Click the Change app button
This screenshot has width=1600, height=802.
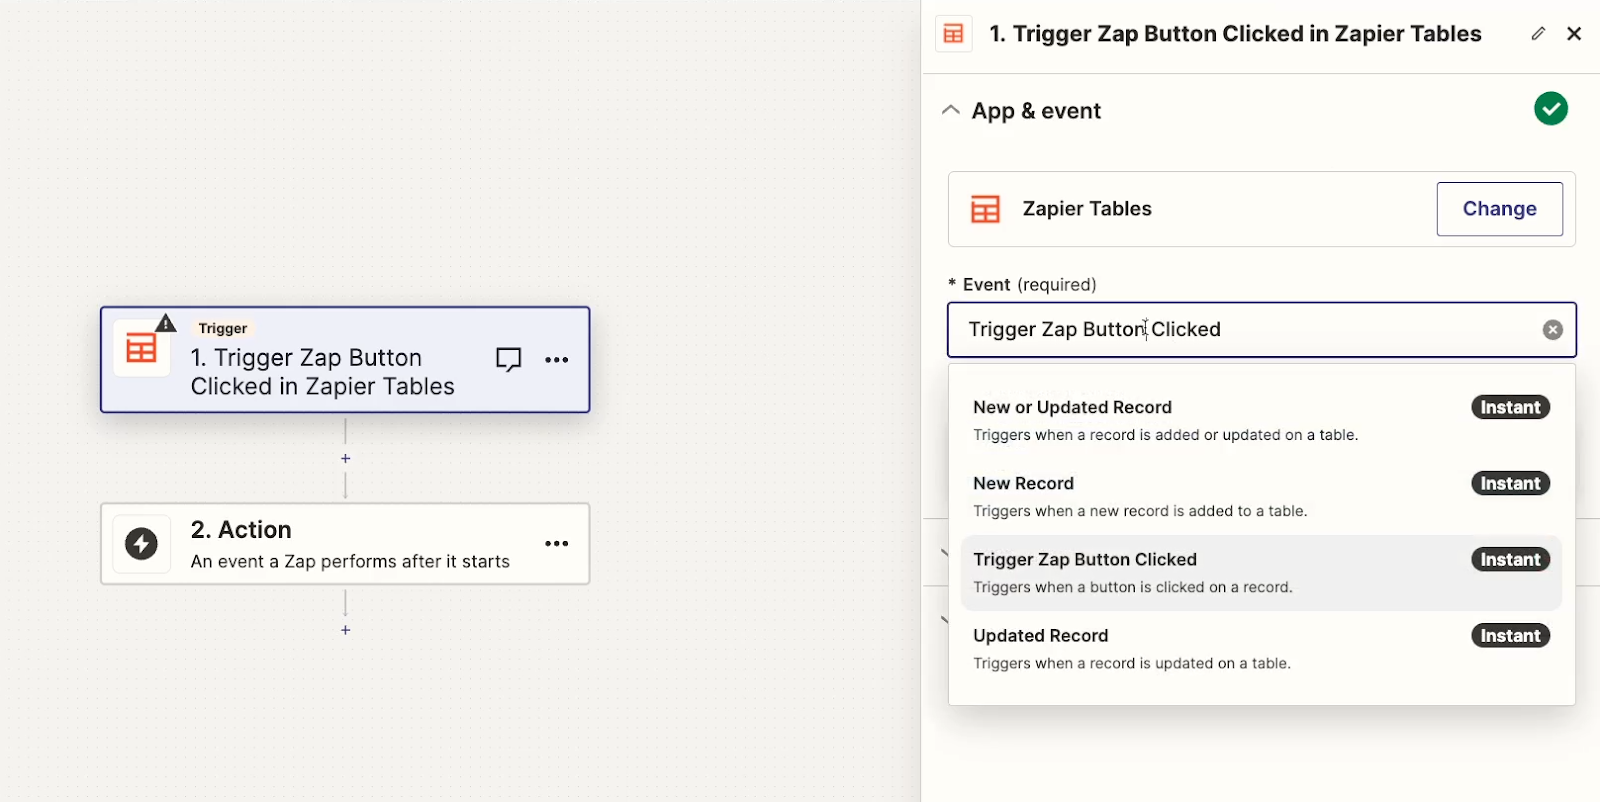(x=1499, y=209)
